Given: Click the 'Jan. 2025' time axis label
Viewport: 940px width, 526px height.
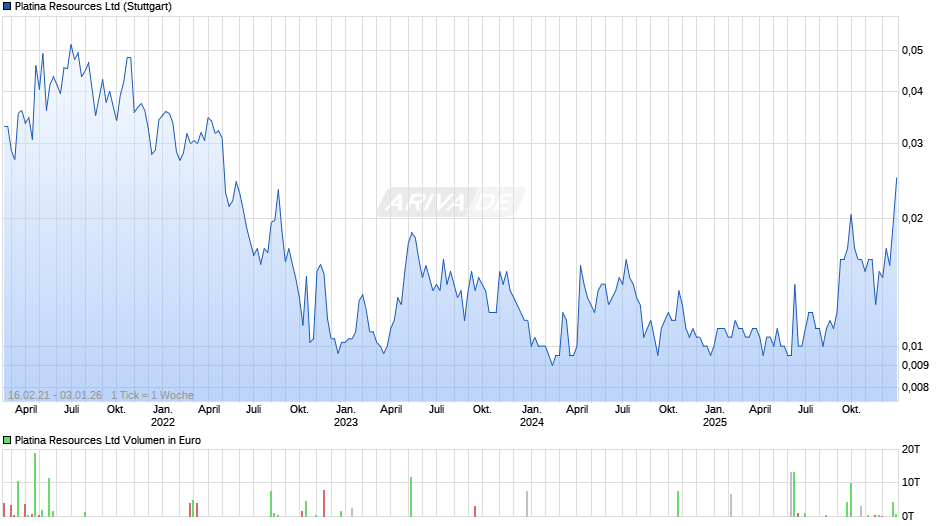Looking at the screenshot, I should coord(715,416).
